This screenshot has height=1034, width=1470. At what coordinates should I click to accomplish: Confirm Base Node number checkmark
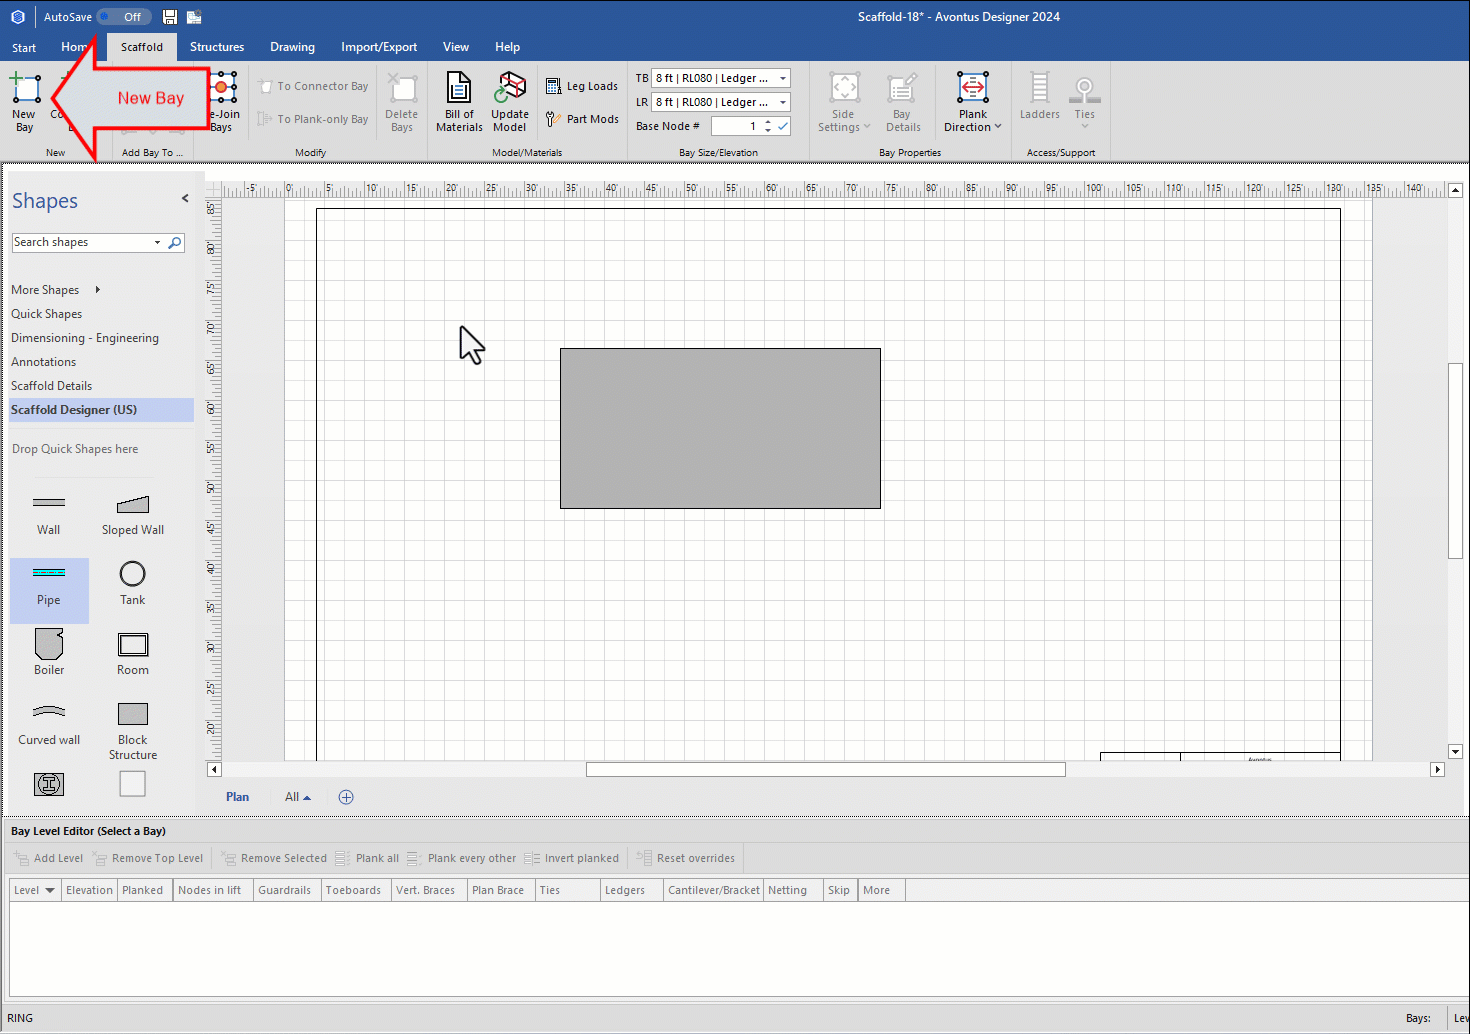tap(783, 126)
